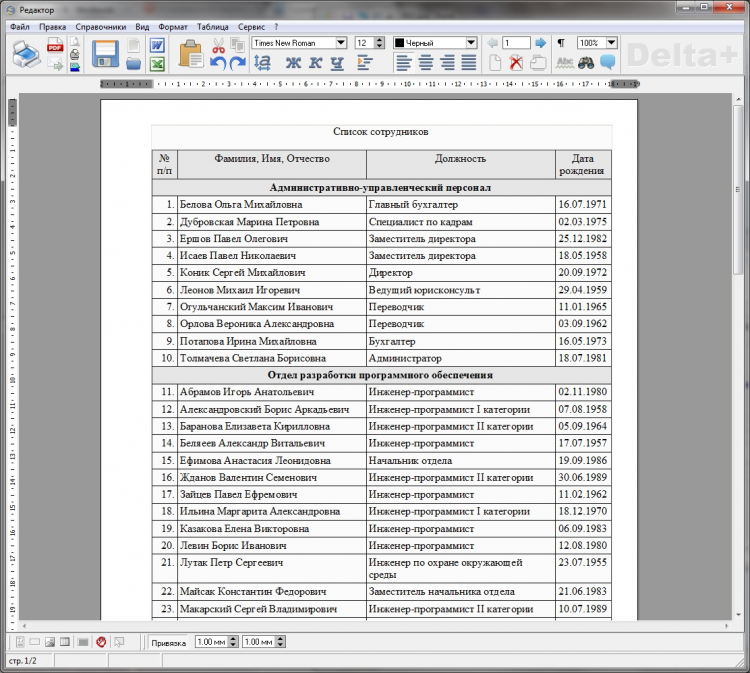Export the document to PDF
The height and width of the screenshot is (673, 750).
(55, 45)
